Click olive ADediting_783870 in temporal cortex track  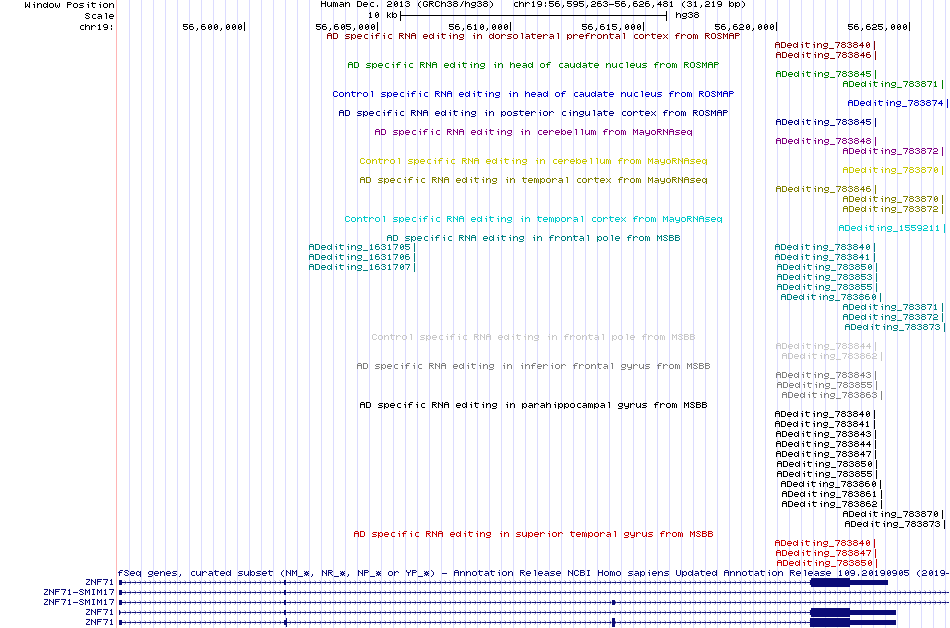892,199
